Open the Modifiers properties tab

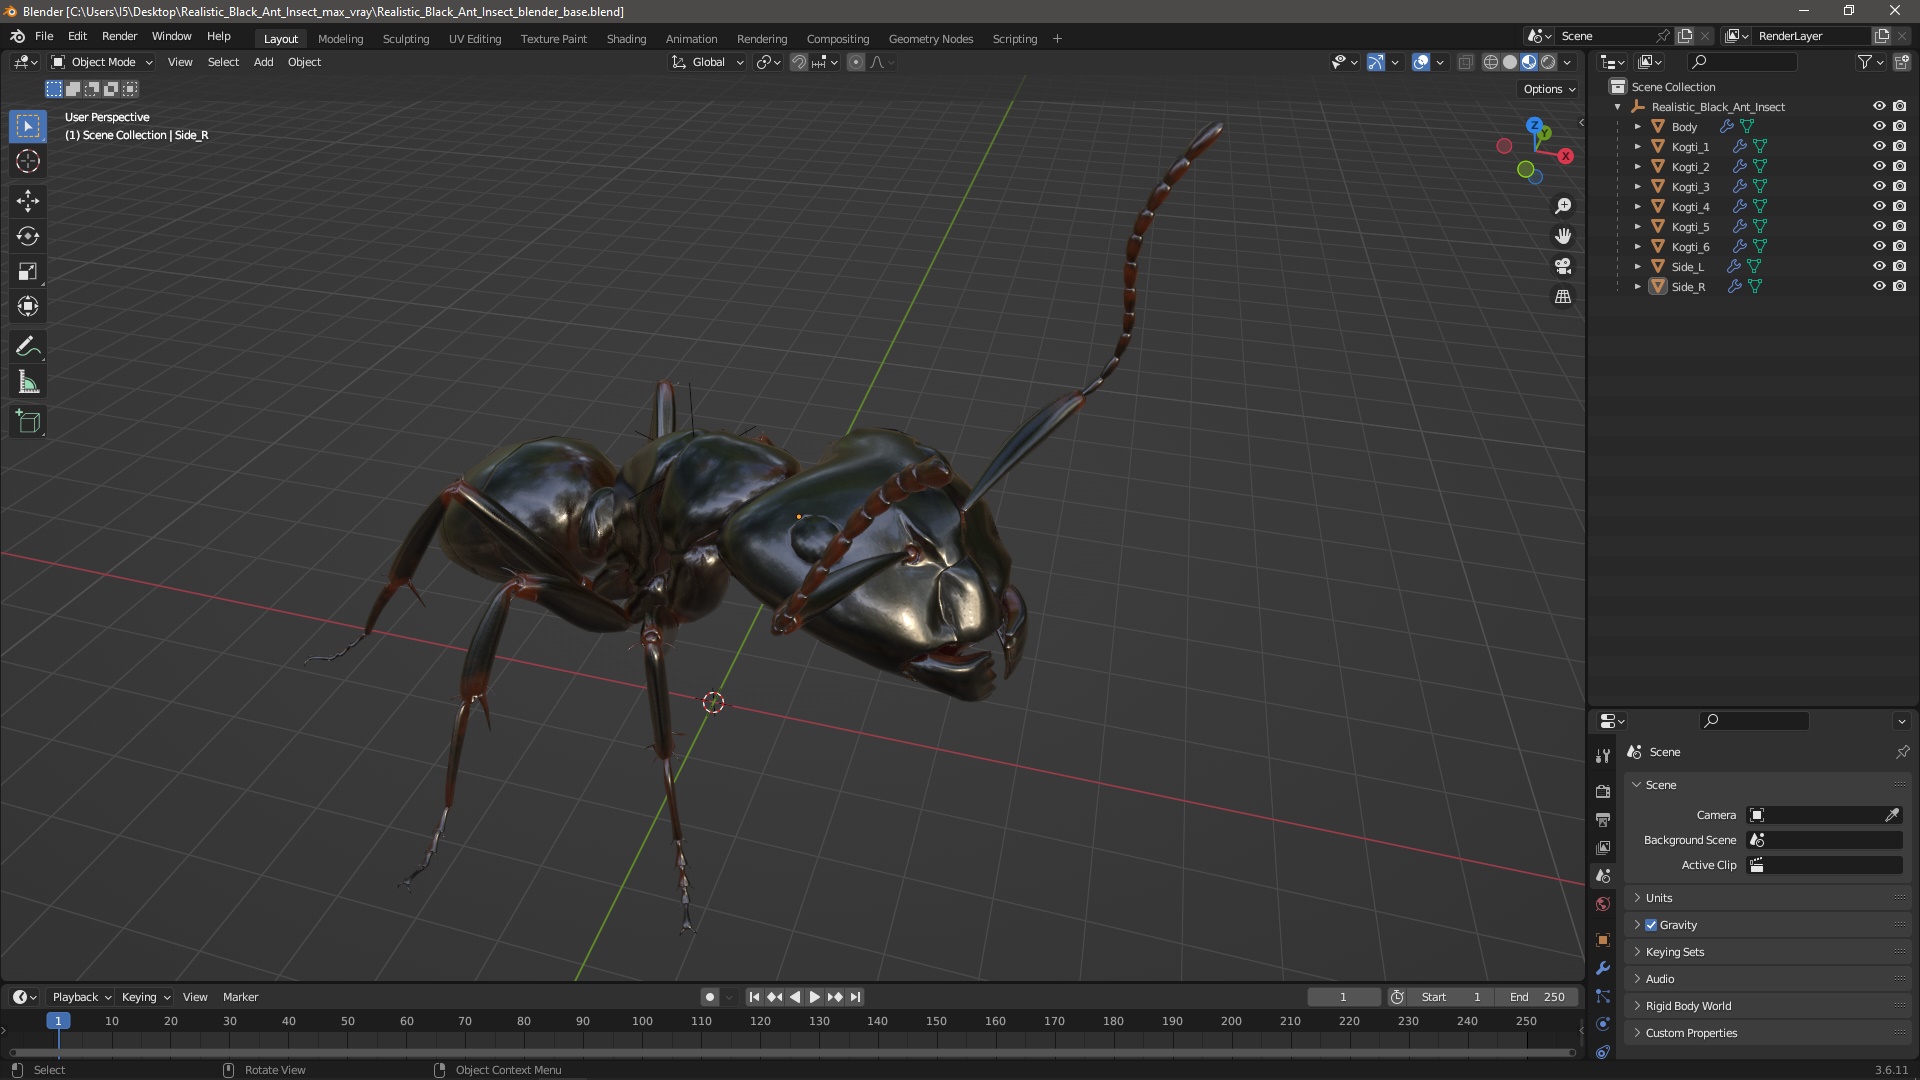1603,968
